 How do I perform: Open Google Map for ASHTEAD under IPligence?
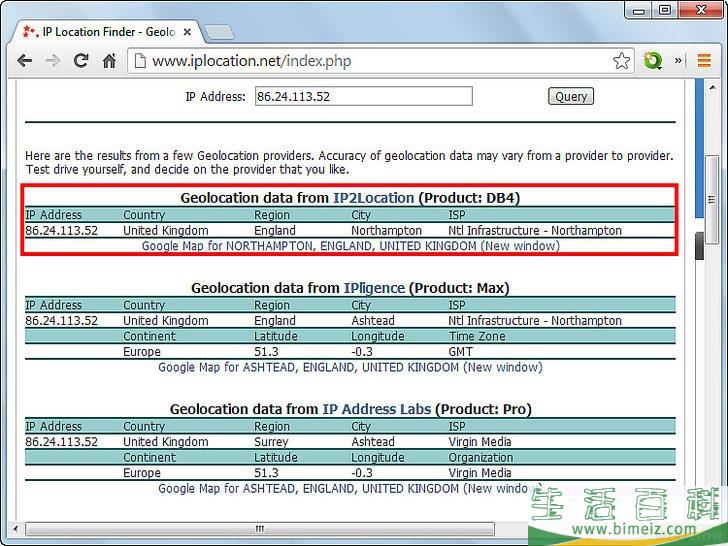(x=350, y=367)
